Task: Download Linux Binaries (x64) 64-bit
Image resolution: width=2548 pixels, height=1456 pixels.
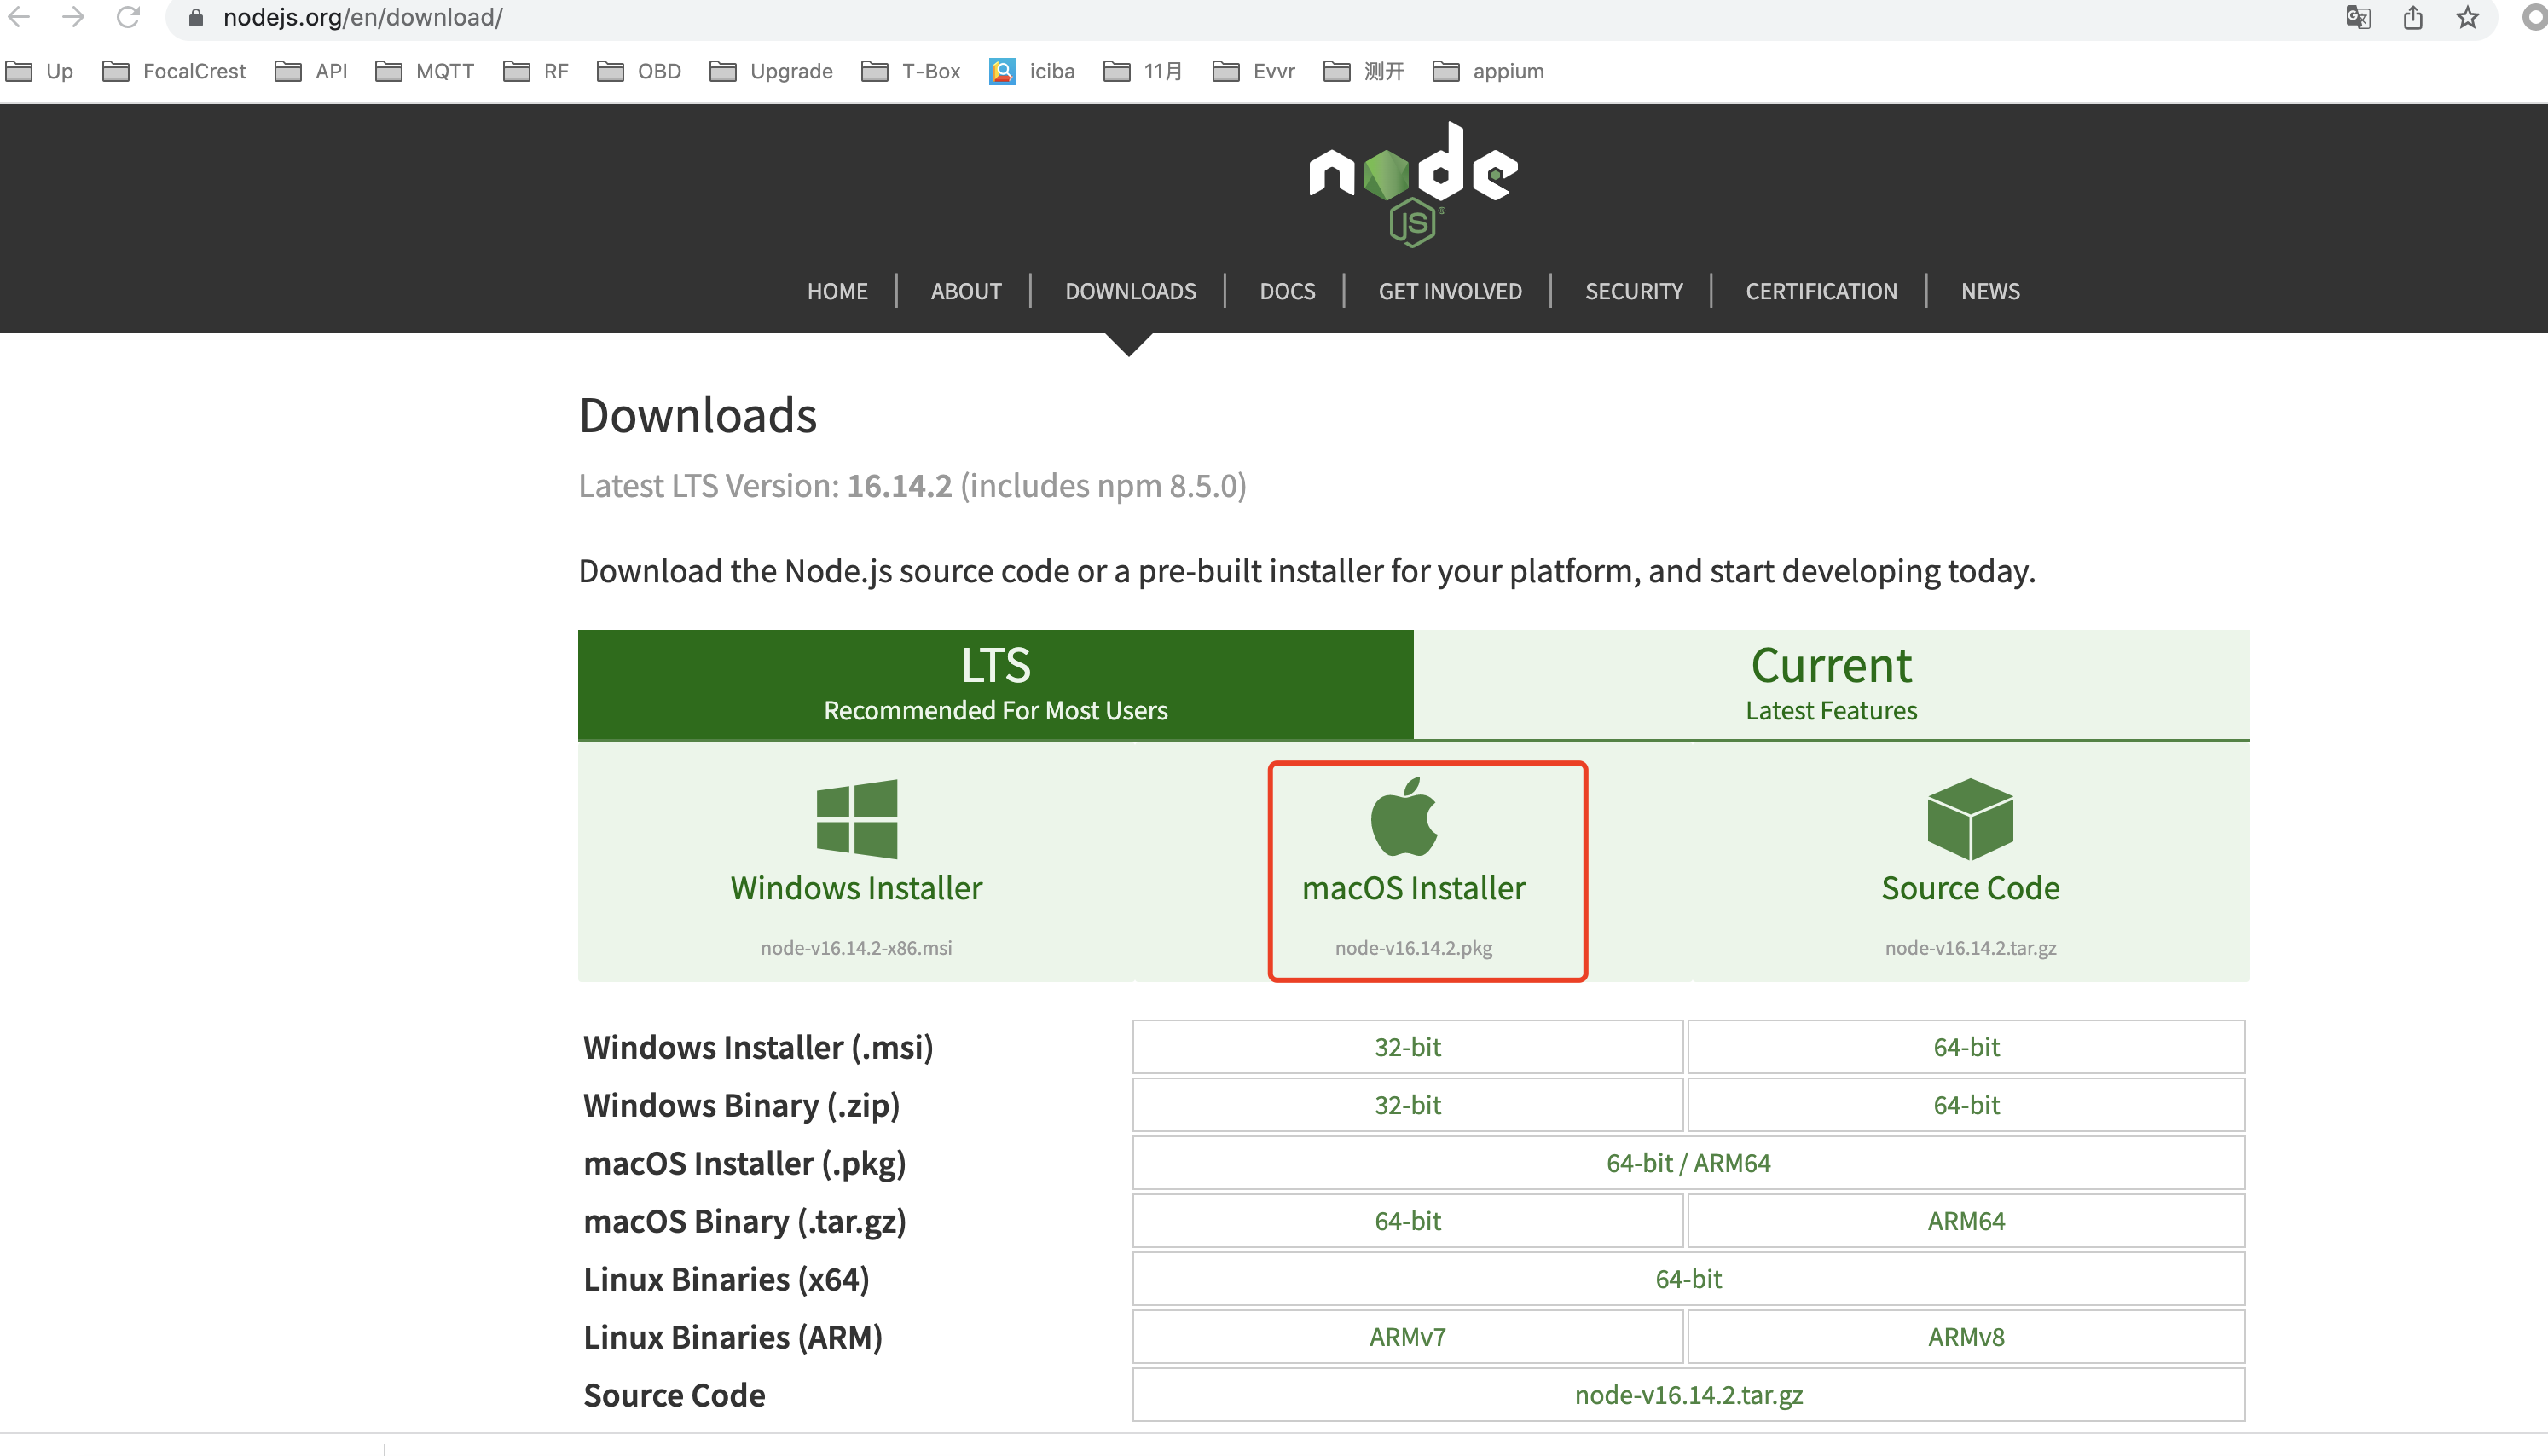Action: tap(1688, 1279)
